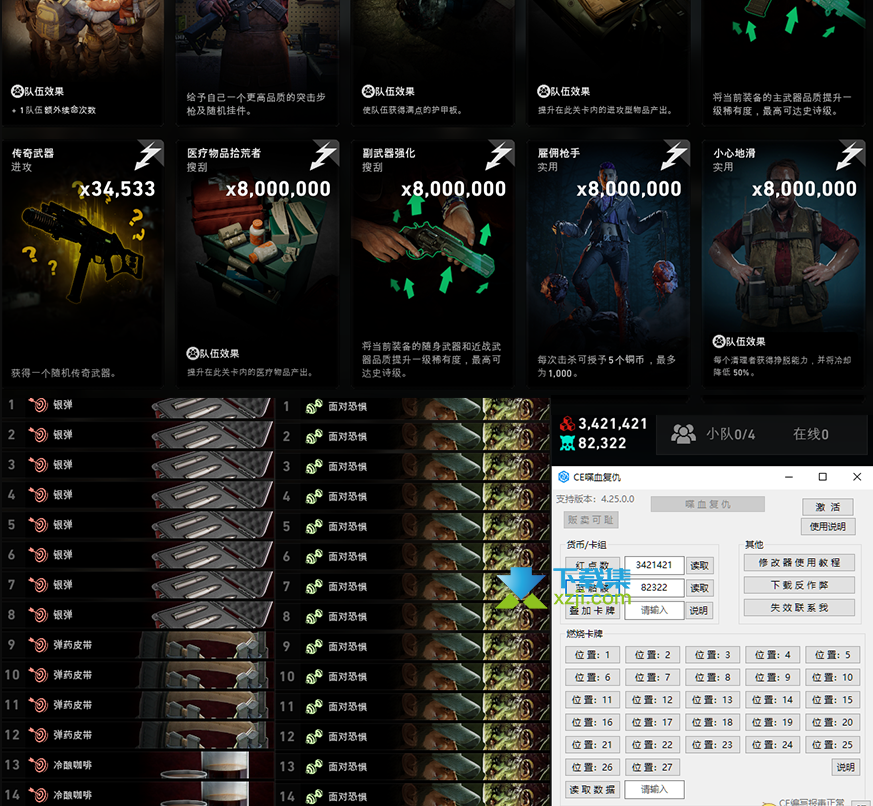This screenshot has height=806, width=873.
Task: Click the 修改器使用教程 button
Action: [x=799, y=563]
